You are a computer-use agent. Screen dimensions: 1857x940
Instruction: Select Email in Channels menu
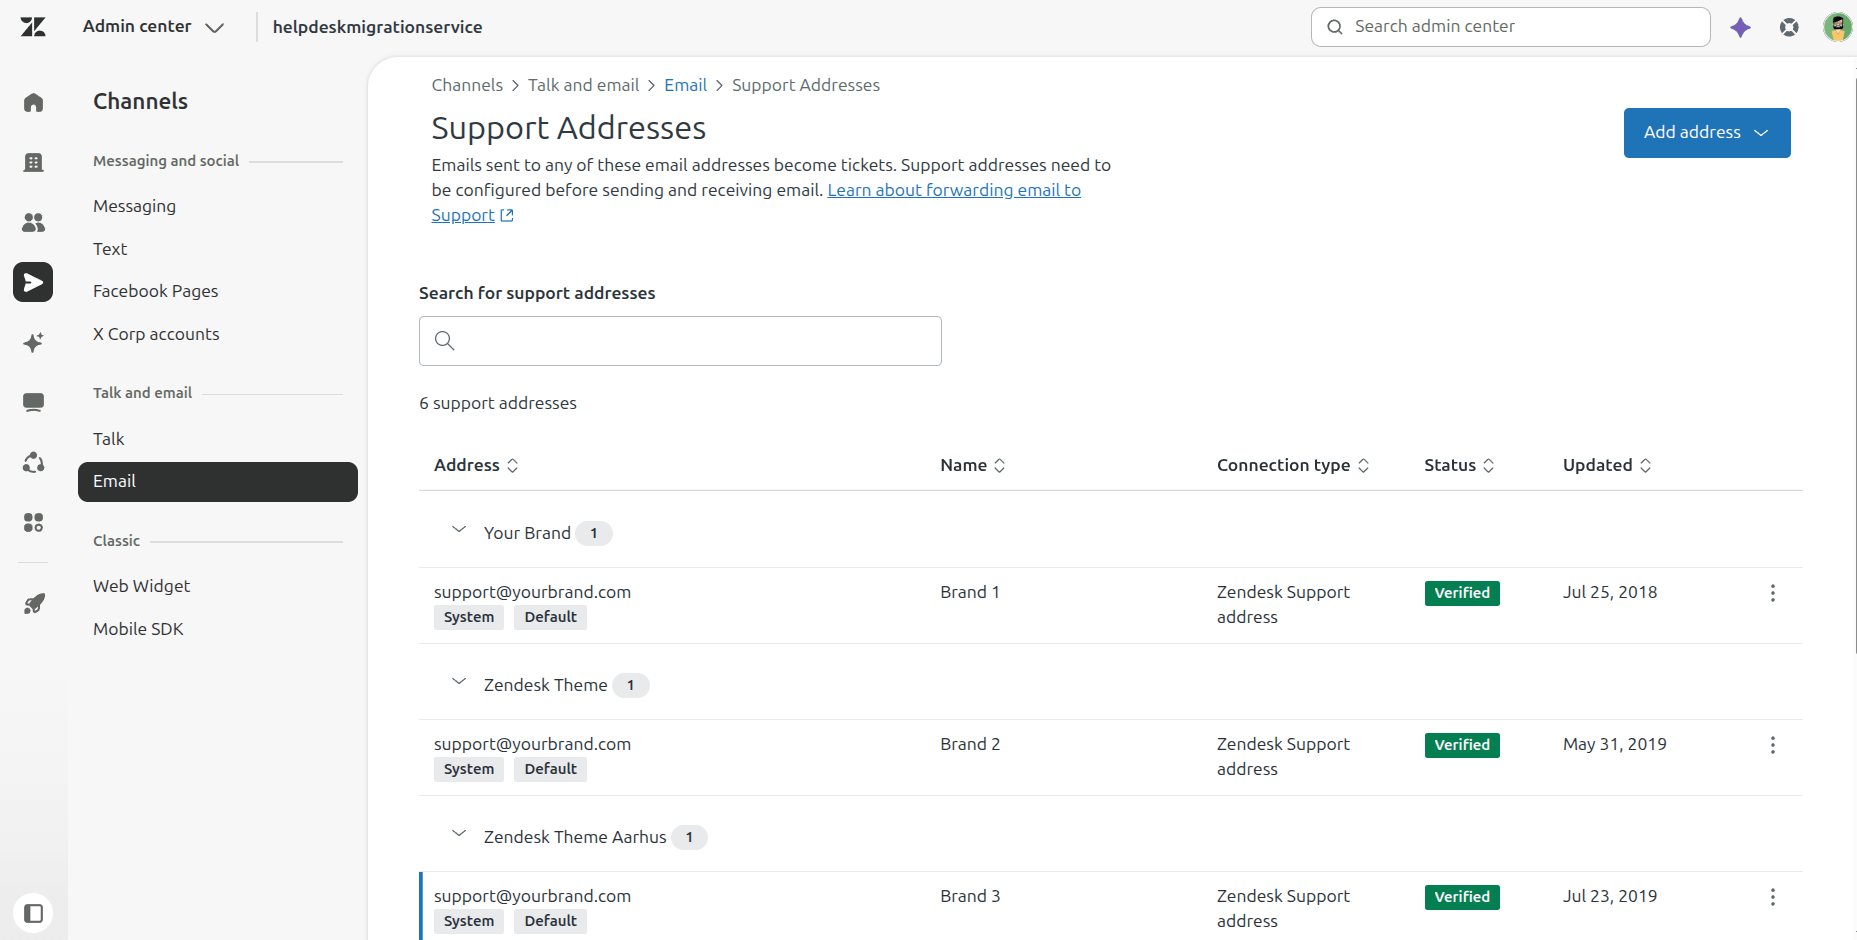(218, 482)
